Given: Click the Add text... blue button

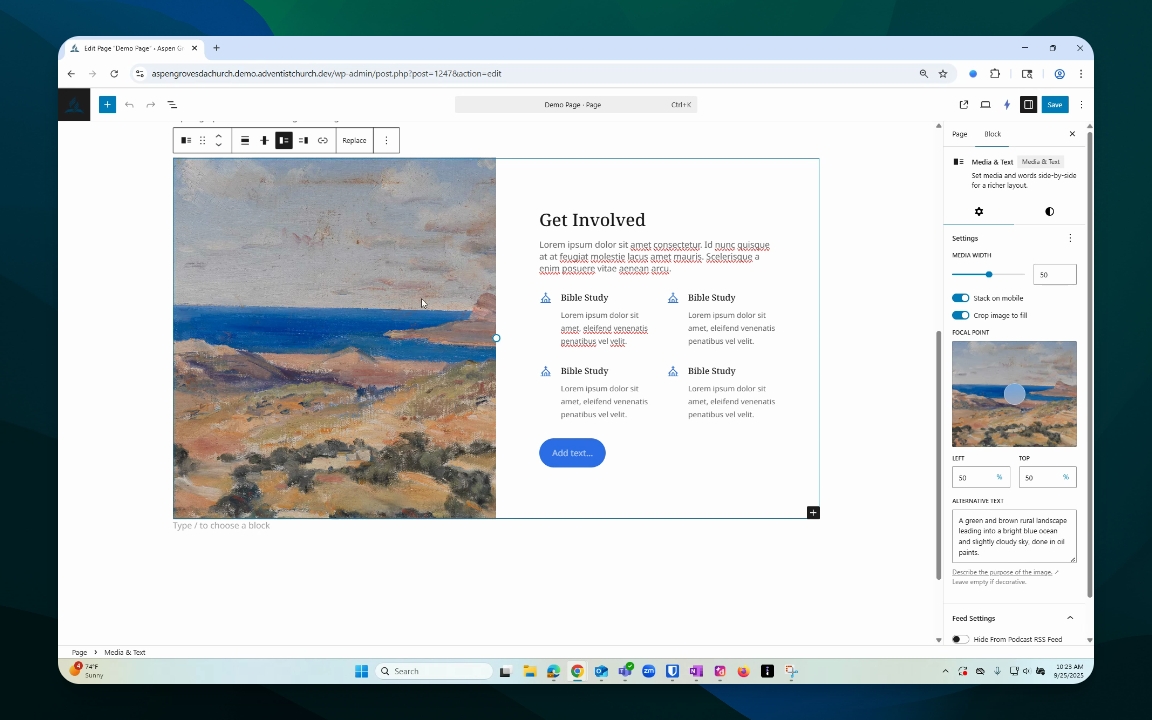Looking at the screenshot, I should point(572,453).
